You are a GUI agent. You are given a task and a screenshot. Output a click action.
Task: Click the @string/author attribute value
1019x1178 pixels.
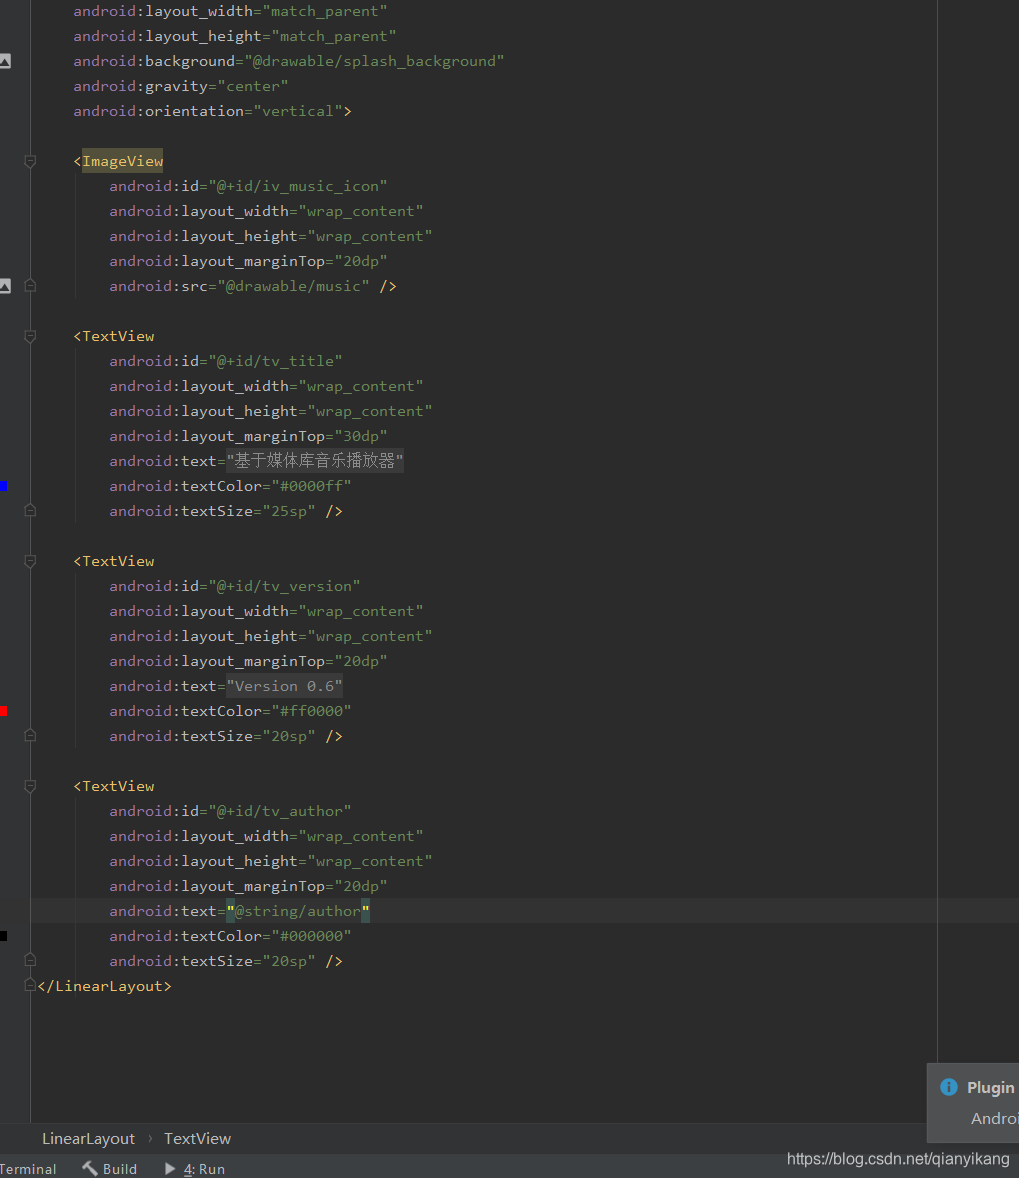[x=298, y=911]
